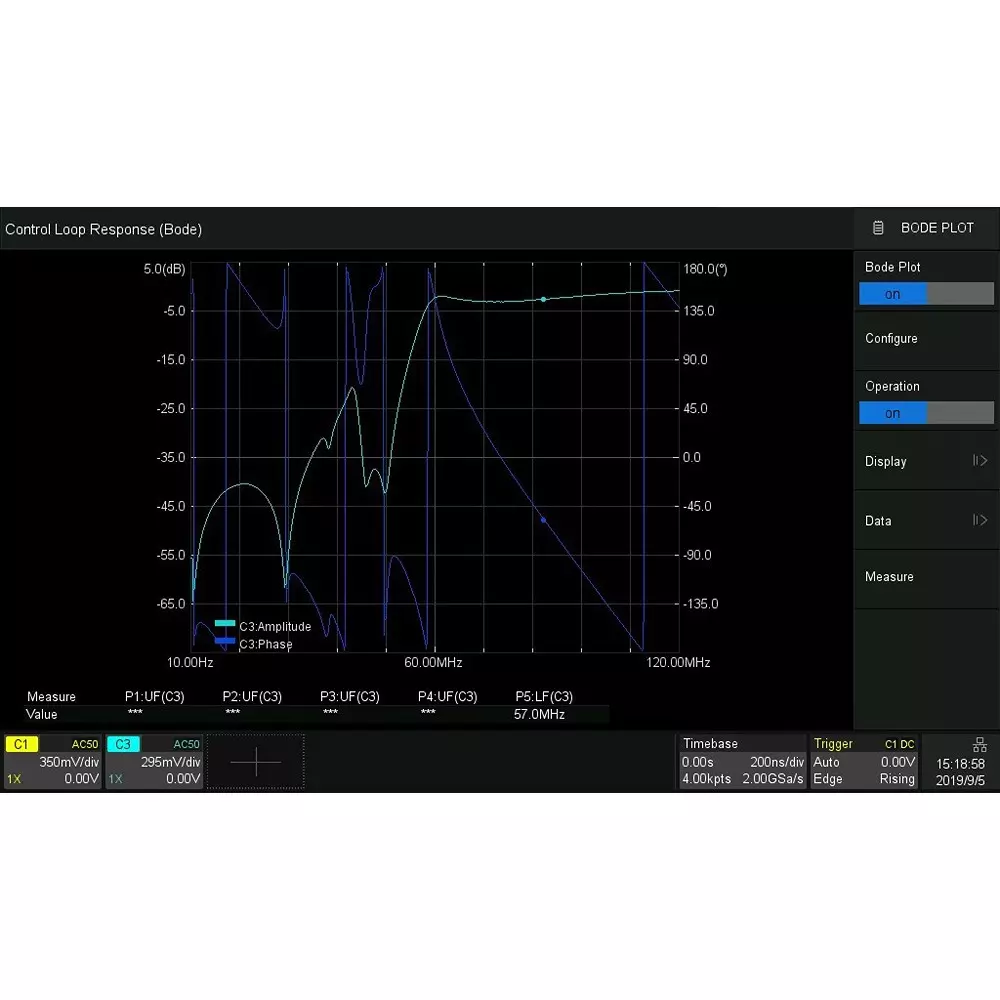The width and height of the screenshot is (1000, 1000).
Task: Open the Data menu entry
Action: (x=926, y=521)
